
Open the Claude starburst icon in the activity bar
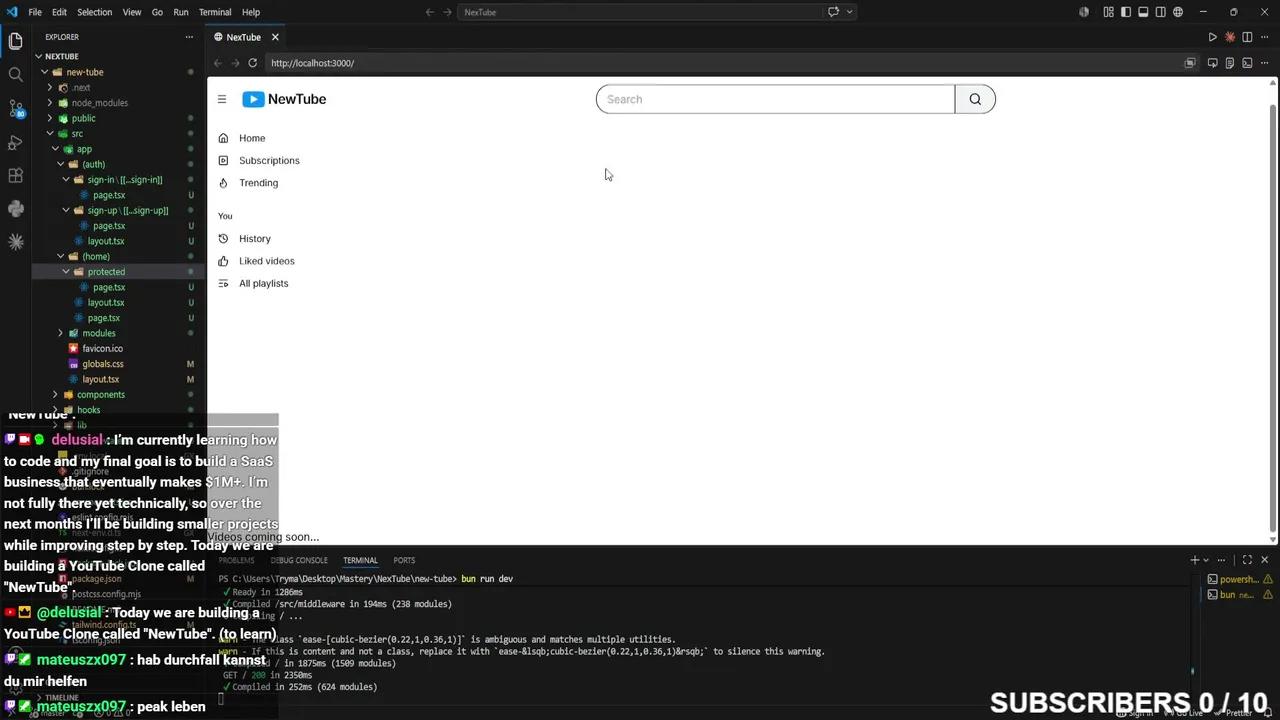pyautogui.click(x=15, y=242)
